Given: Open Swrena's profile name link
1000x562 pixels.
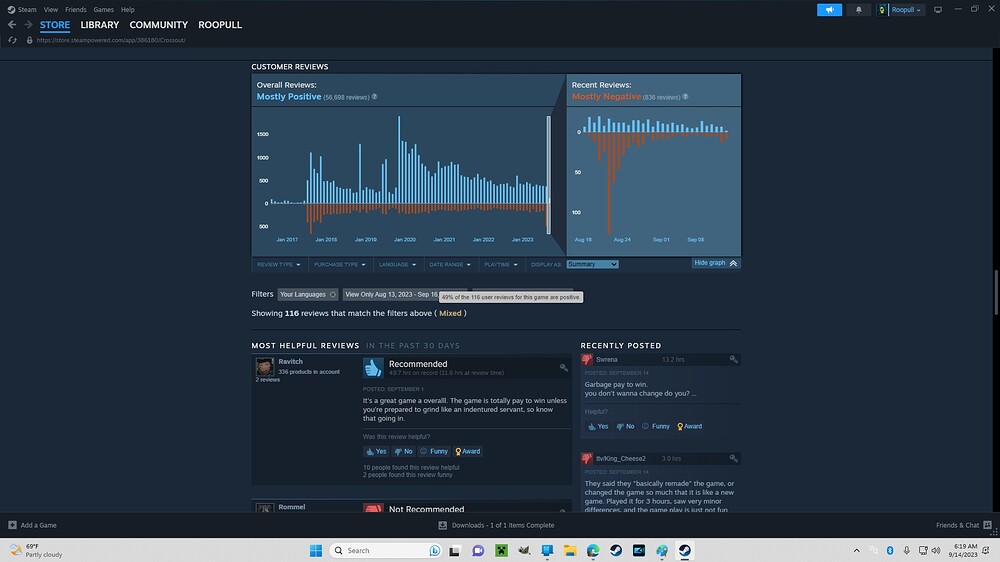Looking at the screenshot, I should [x=607, y=359].
